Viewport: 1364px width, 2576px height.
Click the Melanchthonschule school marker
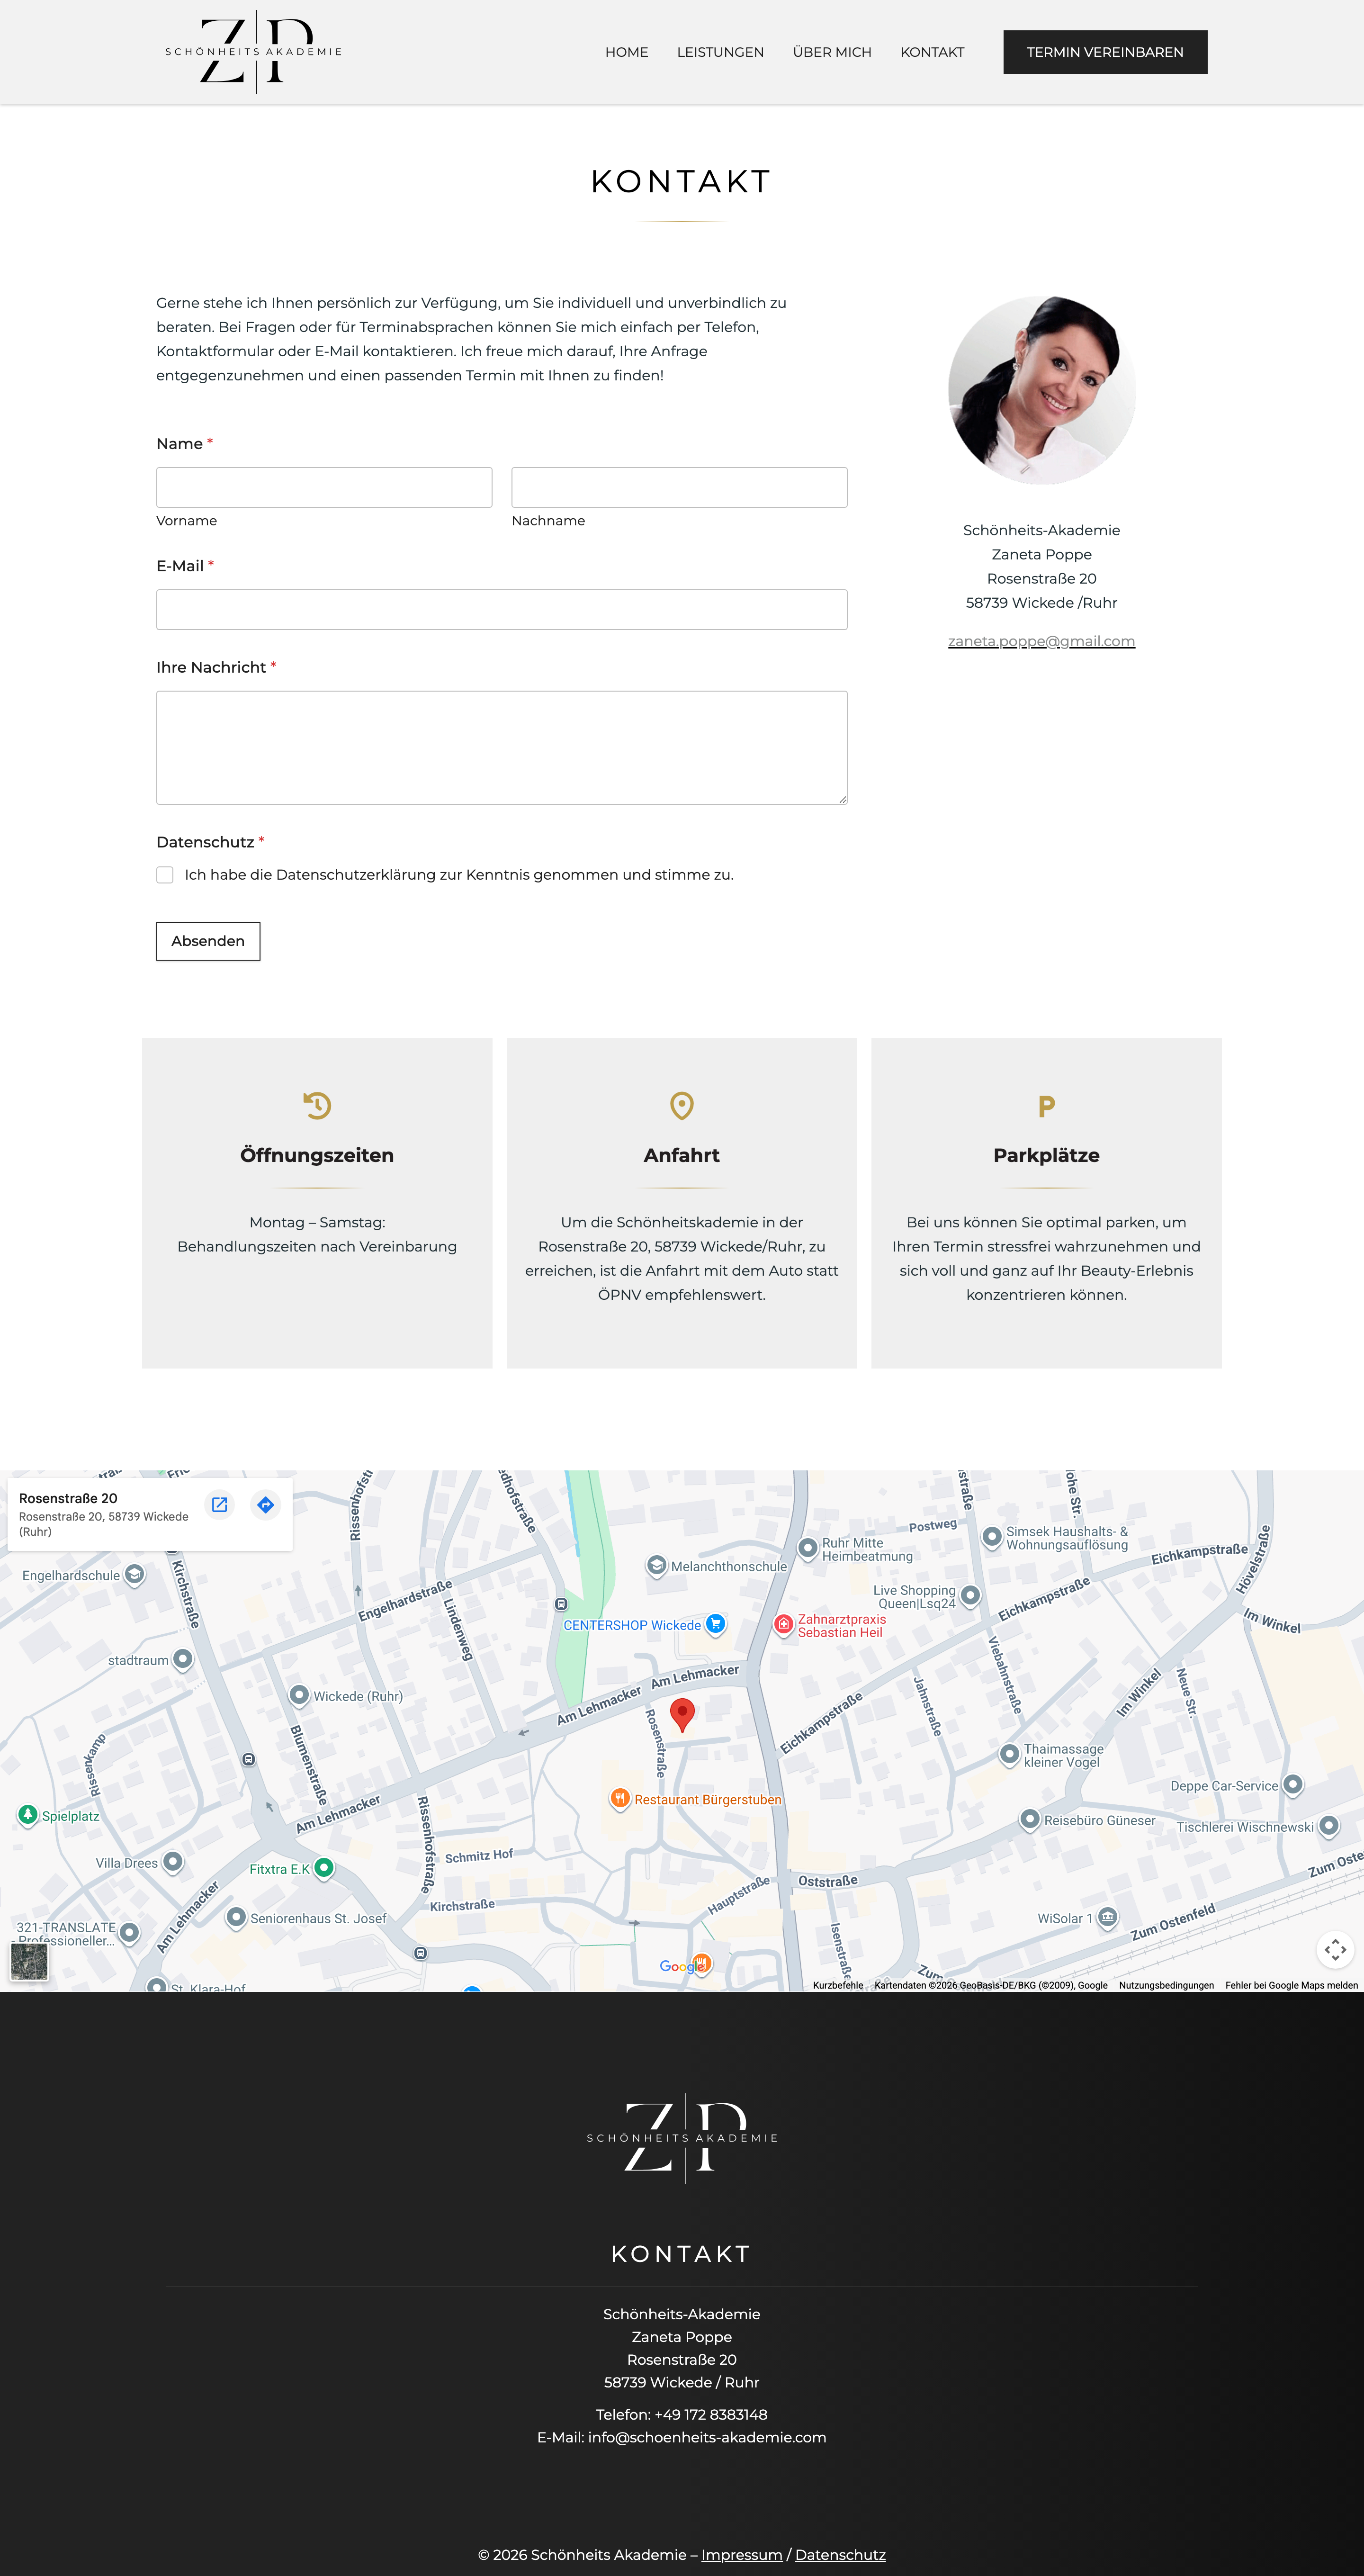pyautogui.click(x=657, y=1565)
